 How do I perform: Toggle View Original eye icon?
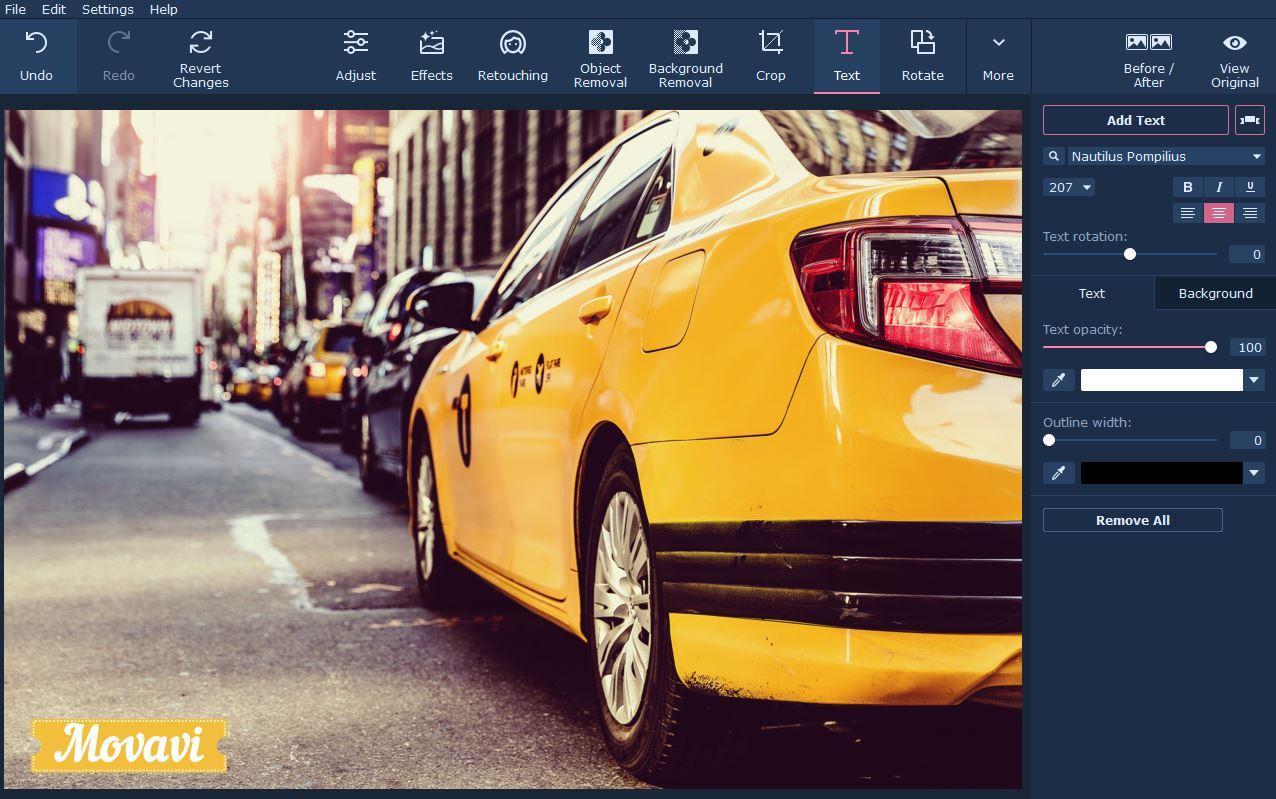click(x=1234, y=43)
